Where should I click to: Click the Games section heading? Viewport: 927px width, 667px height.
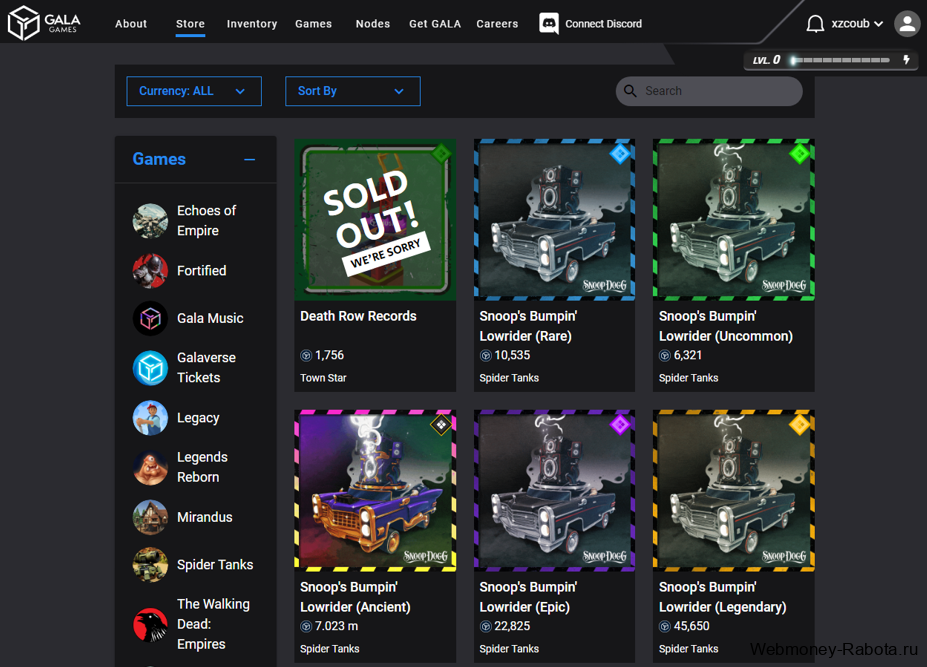[159, 160]
